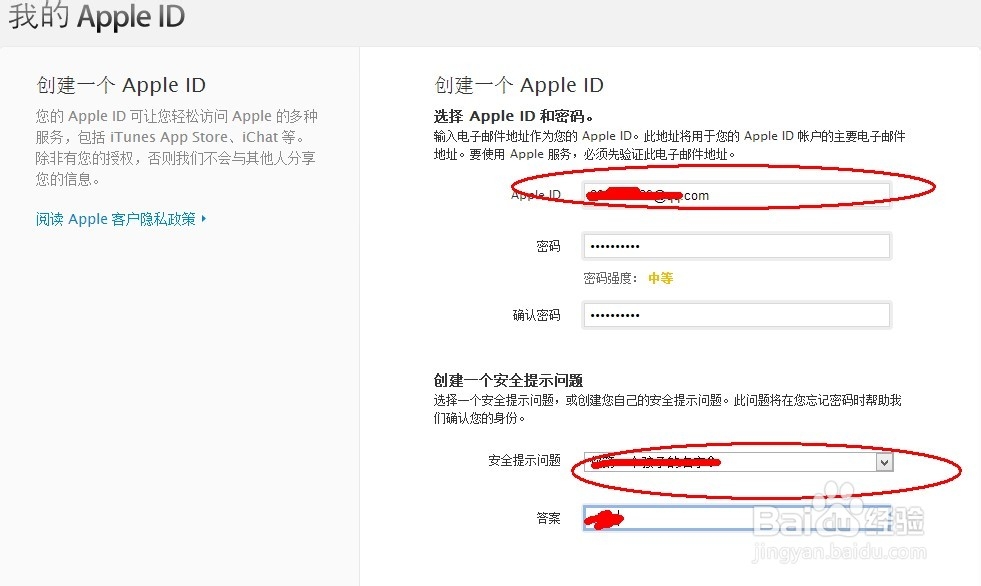The height and width of the screenshot is (586, 981).
Task: Click the 我的 Apple ID page title
Action: click(x=97, y=17)
